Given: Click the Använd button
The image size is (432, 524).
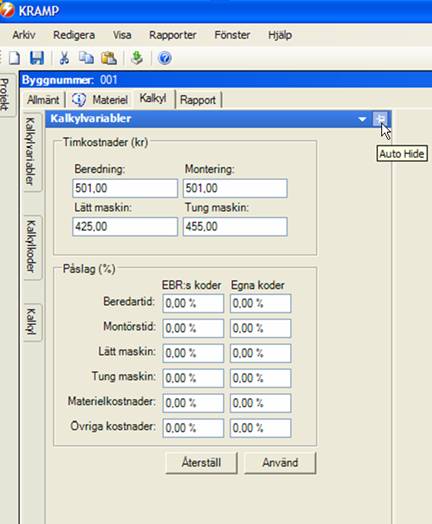Looking at the screenshot, I should pos(280,463).
